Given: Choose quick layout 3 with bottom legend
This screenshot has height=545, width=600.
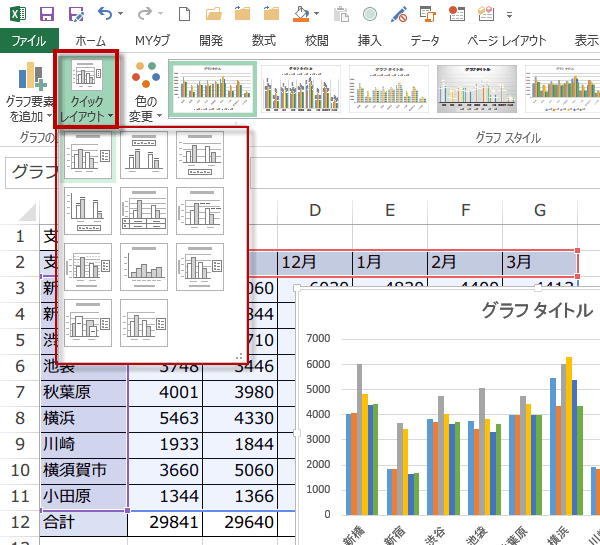Looking at the screenshot, I should (200, 155).
